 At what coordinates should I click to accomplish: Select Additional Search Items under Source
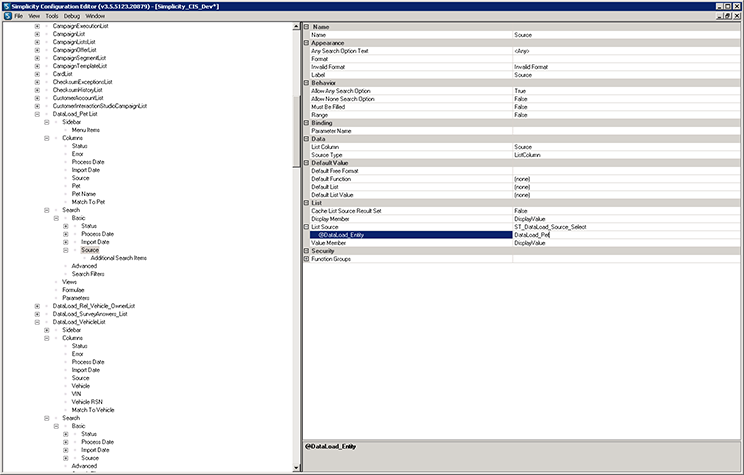coord(118,258)
